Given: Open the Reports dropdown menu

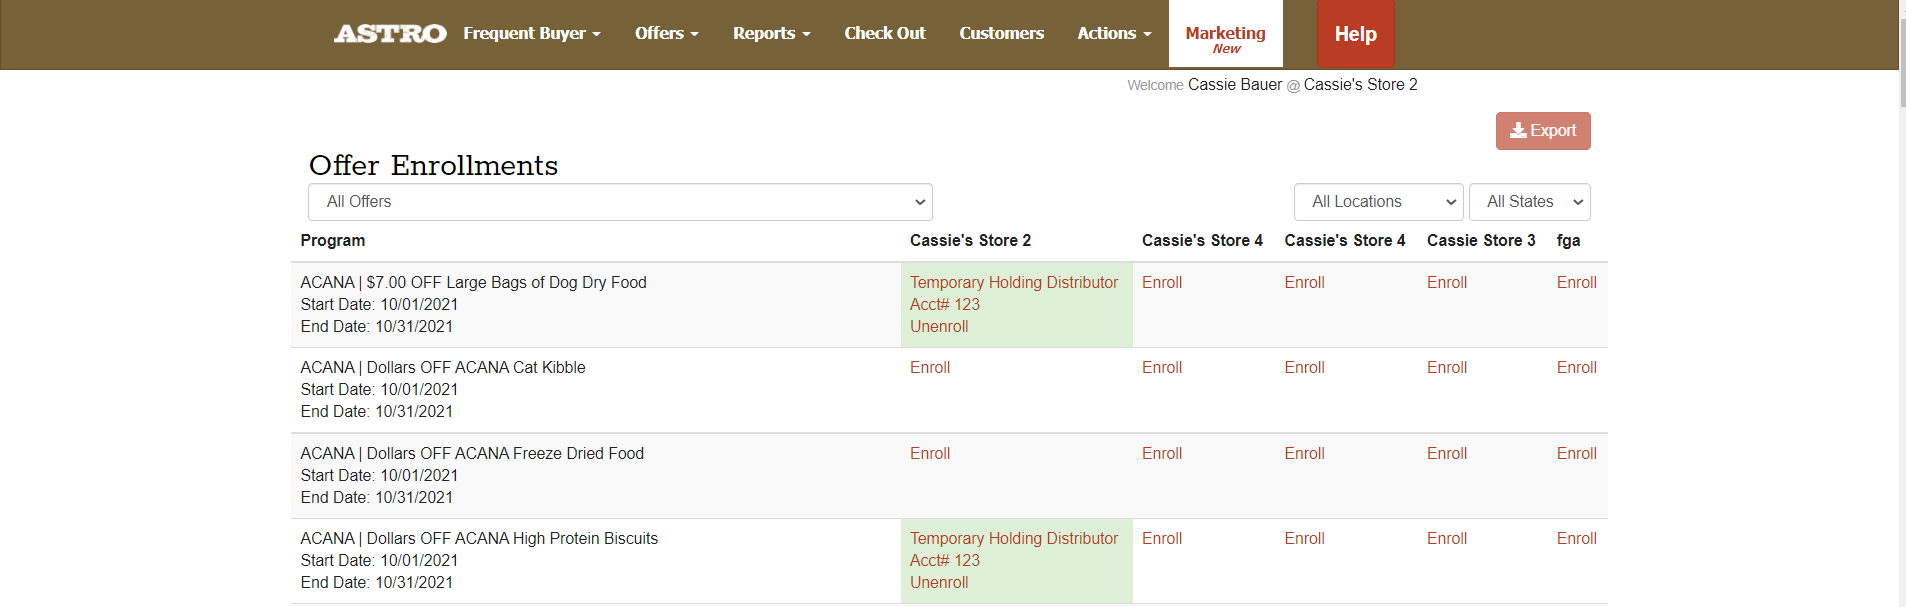Looking at the screenshot, I should click(771, 34).
